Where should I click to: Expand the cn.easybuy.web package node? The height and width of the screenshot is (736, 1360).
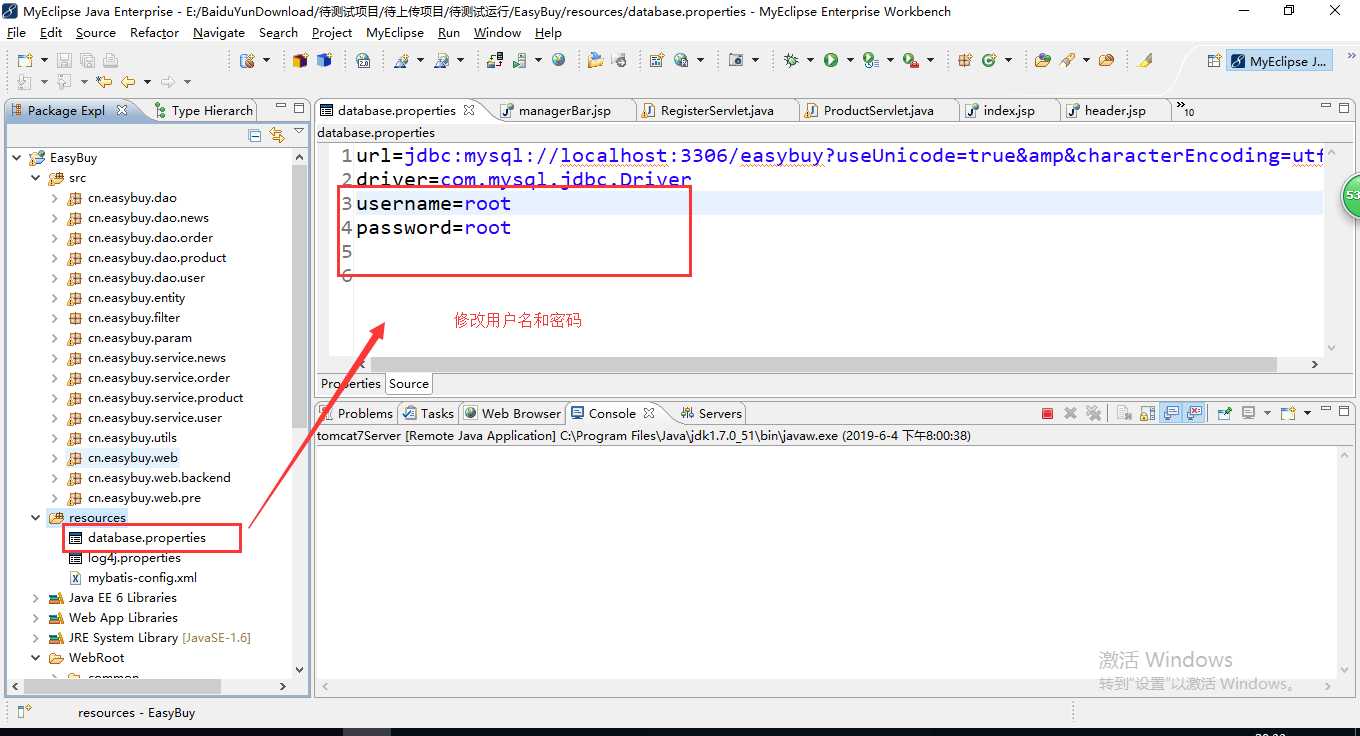(55, 458)
